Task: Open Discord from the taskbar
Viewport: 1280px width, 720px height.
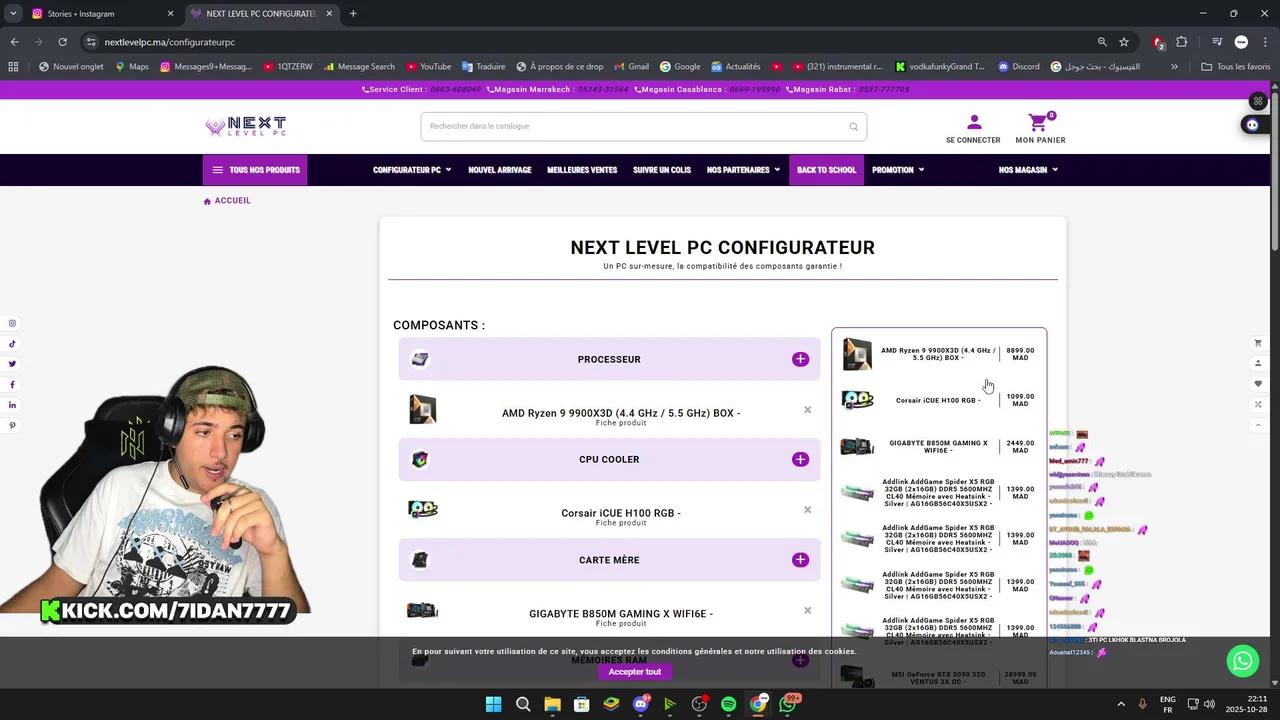Action: pos(641,704)
